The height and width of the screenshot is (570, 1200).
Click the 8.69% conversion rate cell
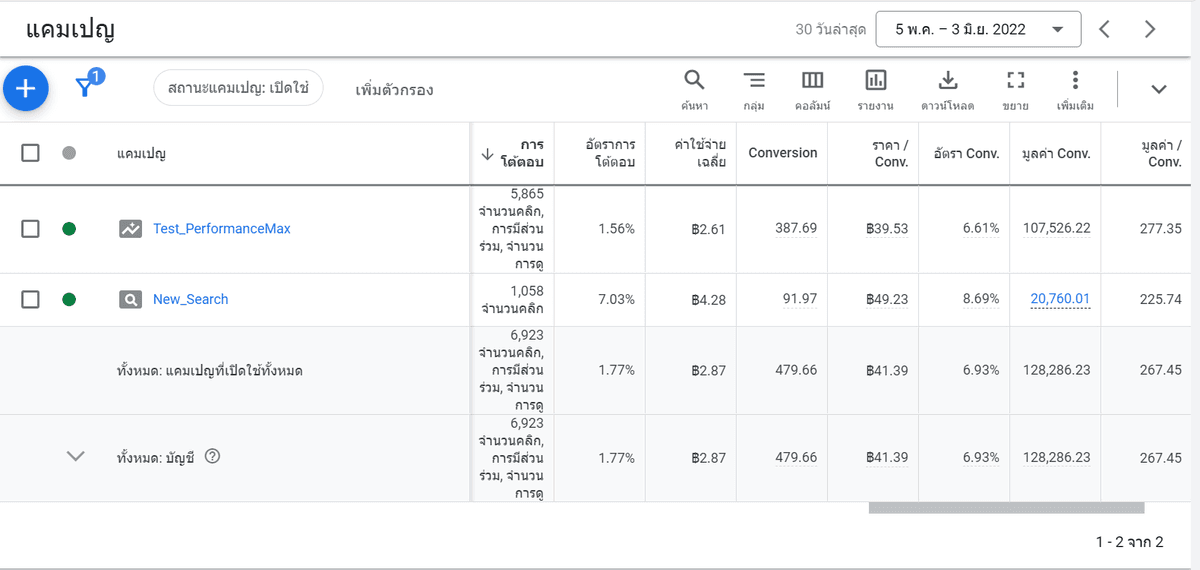(981, 299)
